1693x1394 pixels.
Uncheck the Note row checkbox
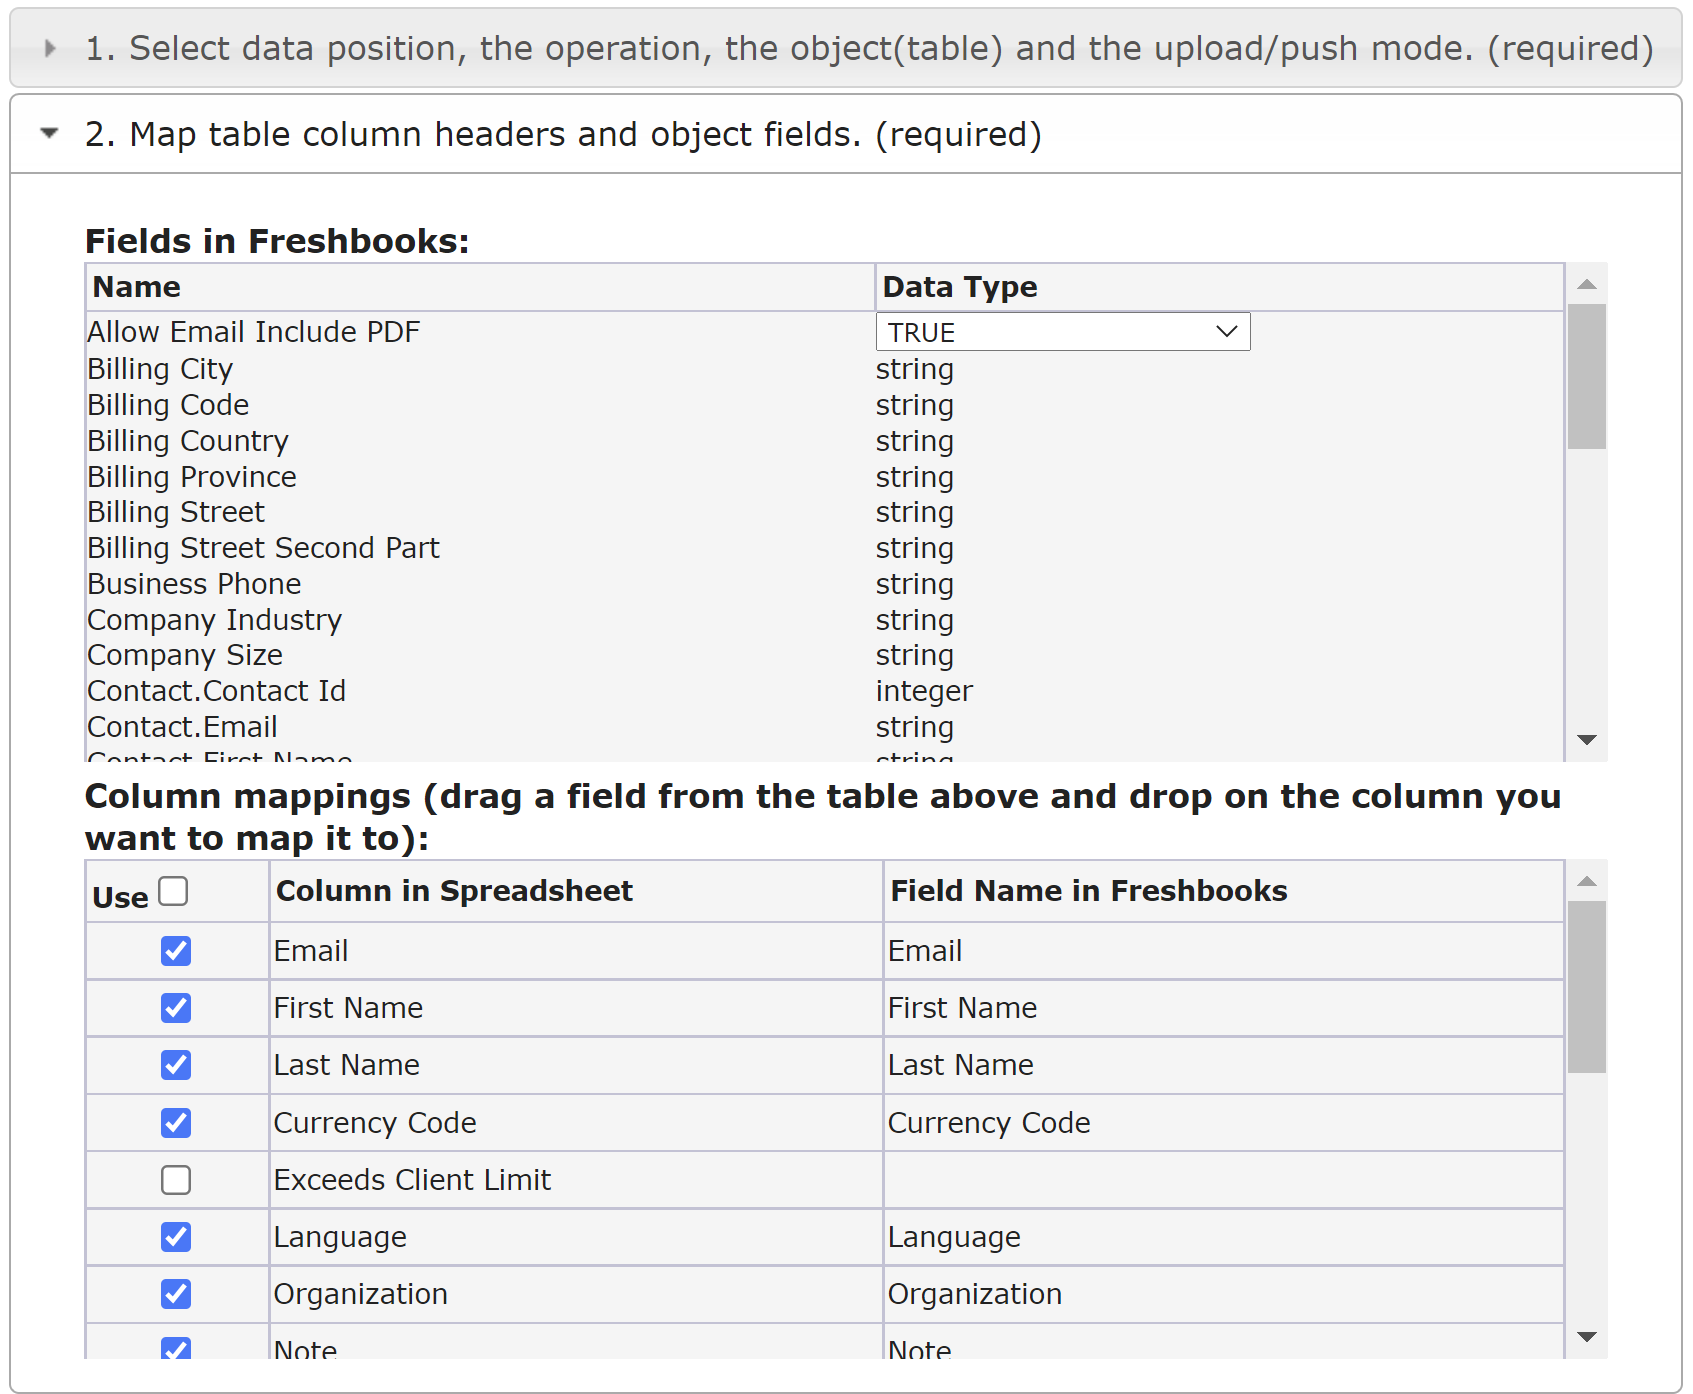click(x=176, y=1348)
